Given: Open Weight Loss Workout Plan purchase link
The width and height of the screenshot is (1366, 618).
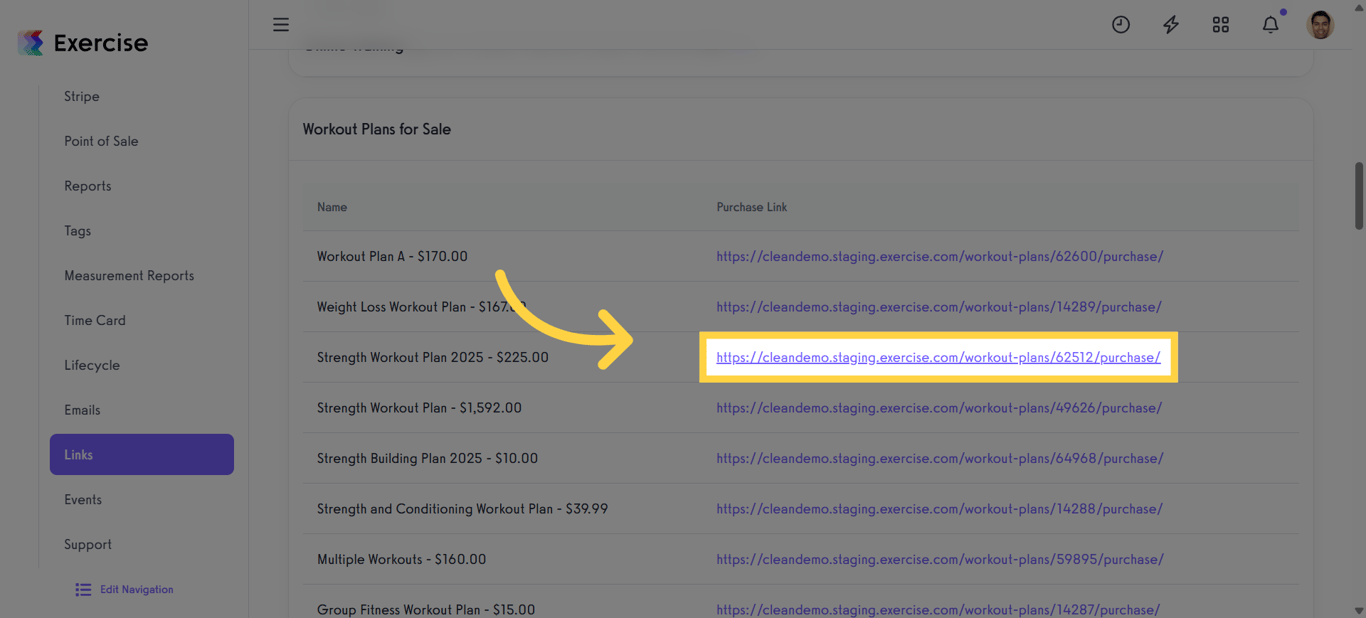Looking at the screenshot, I should click(939, 307).
